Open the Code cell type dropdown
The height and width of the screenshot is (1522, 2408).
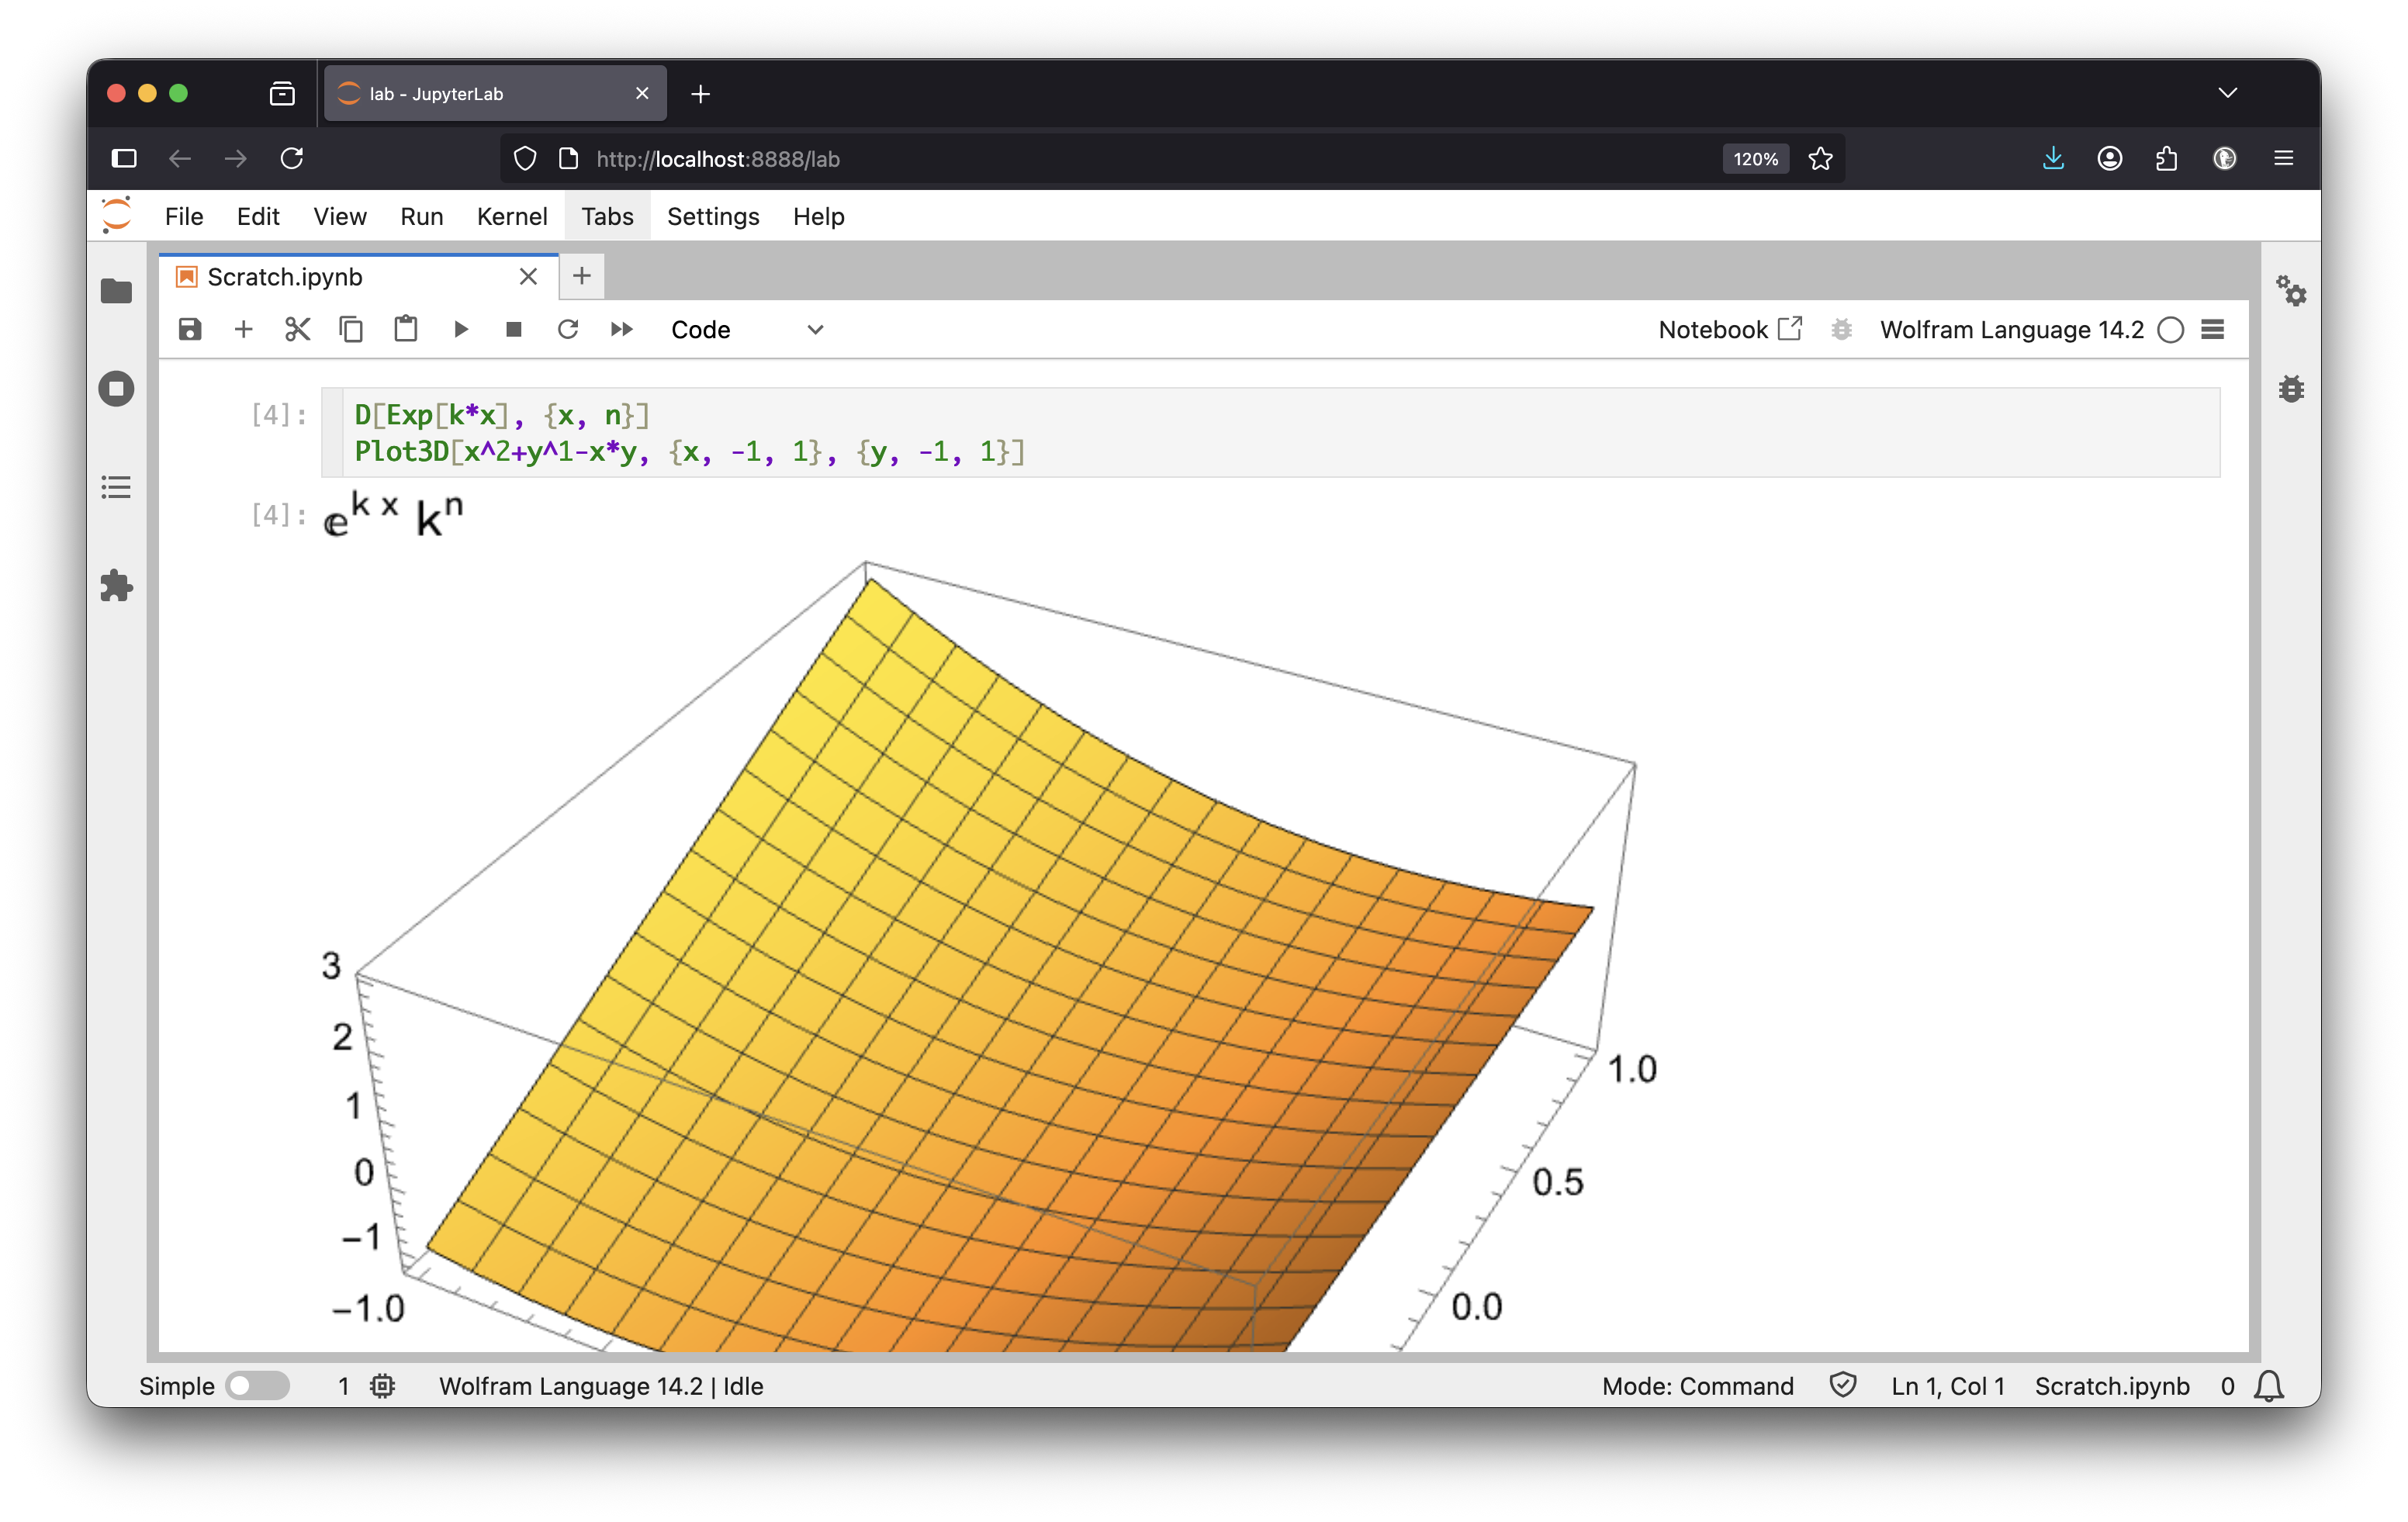(746, 329)
